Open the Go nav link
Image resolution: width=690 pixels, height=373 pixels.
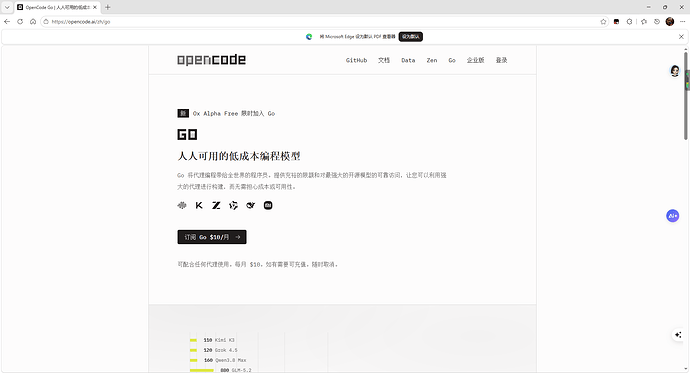pos(452,60)
